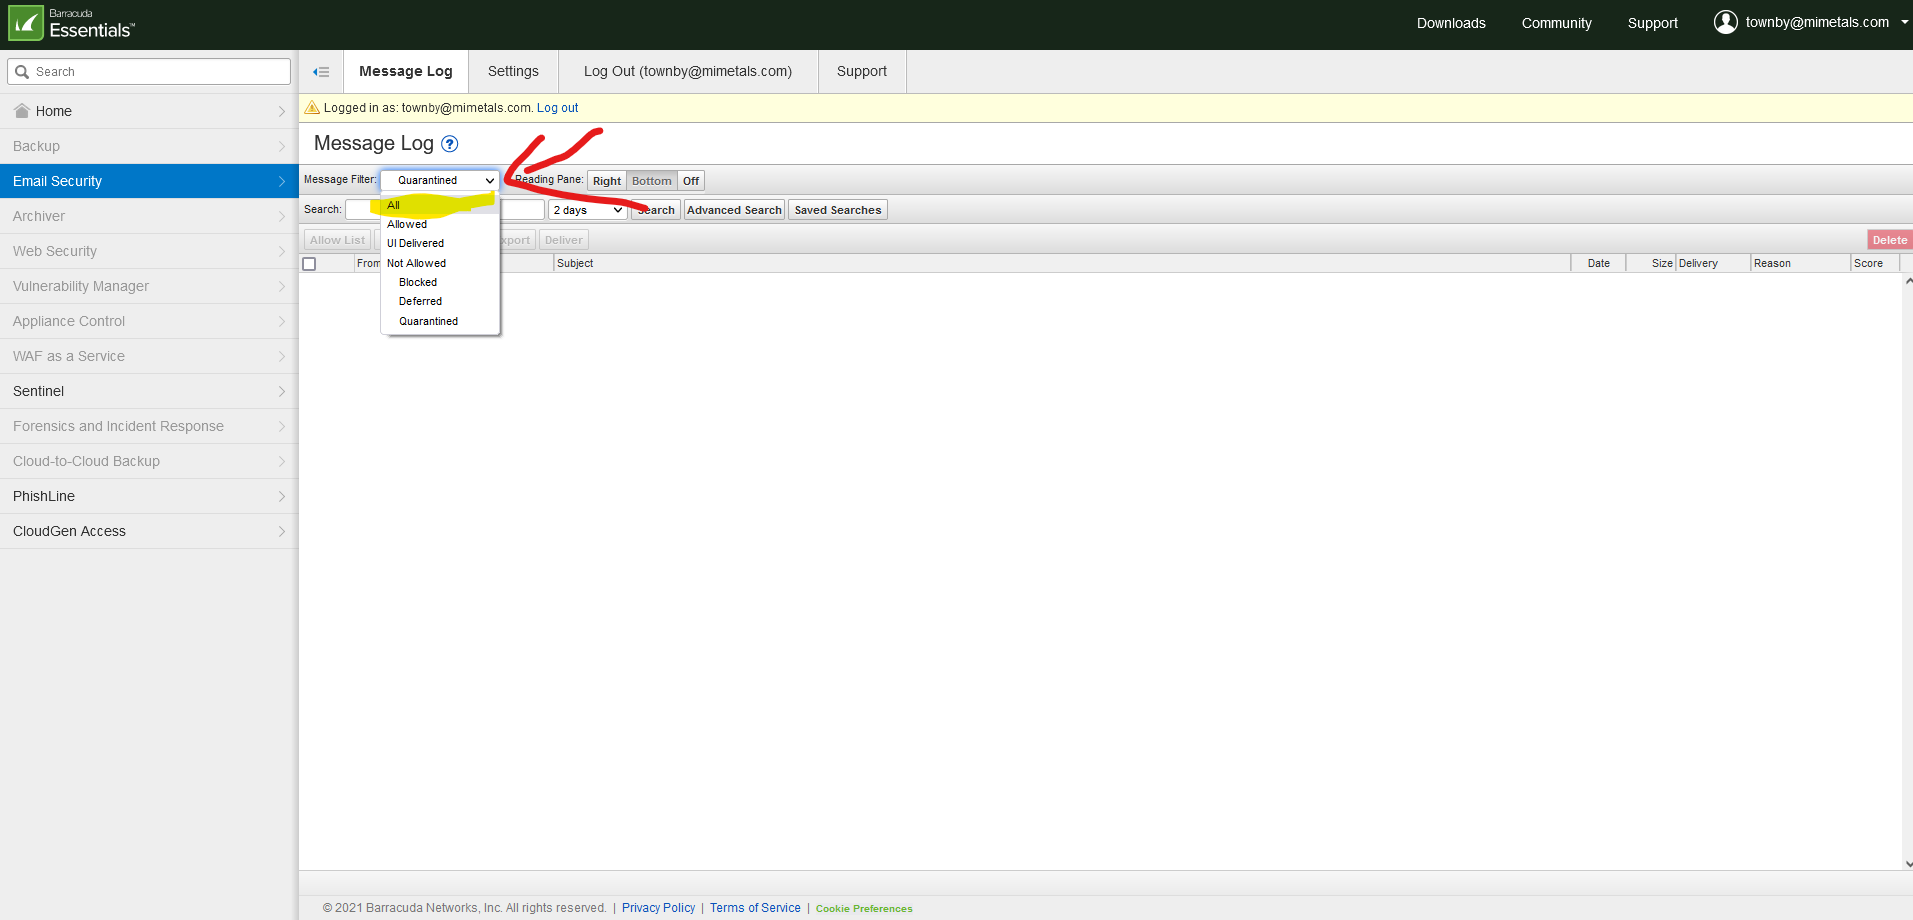Select Not Allowed filter option
This screenshot has width=1913, height=920.
click(440, 263)
